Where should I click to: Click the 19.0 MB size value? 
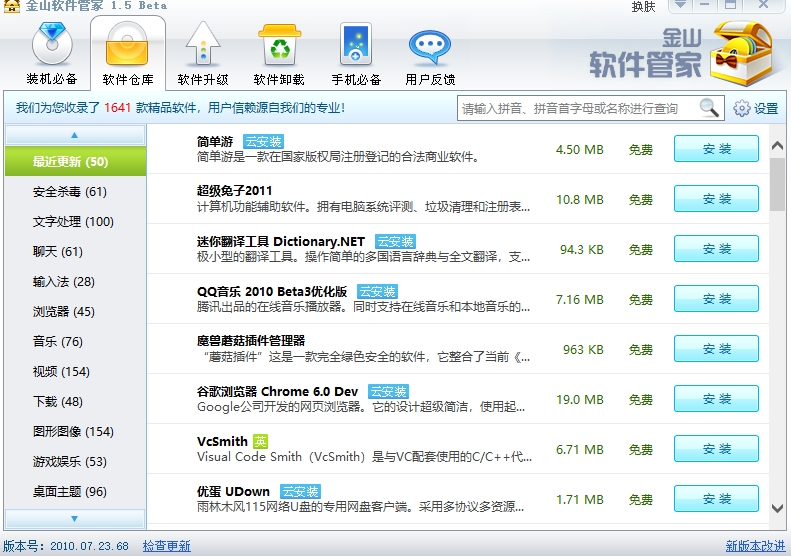coord(580,400)
